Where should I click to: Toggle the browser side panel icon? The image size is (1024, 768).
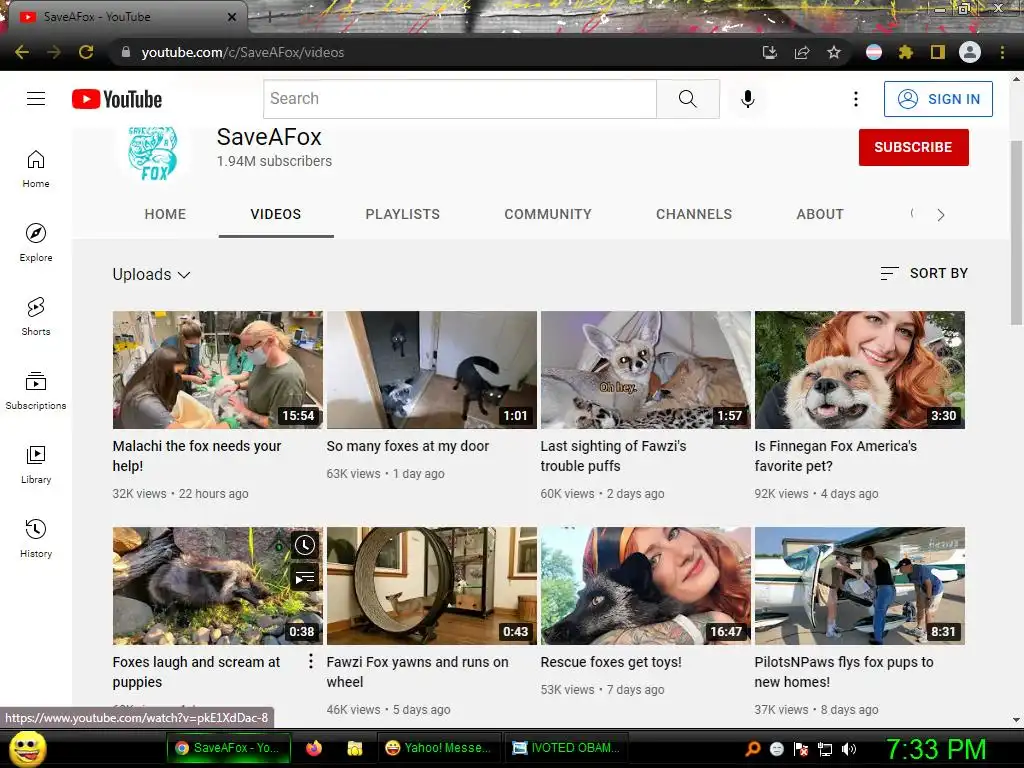(938, 52)
